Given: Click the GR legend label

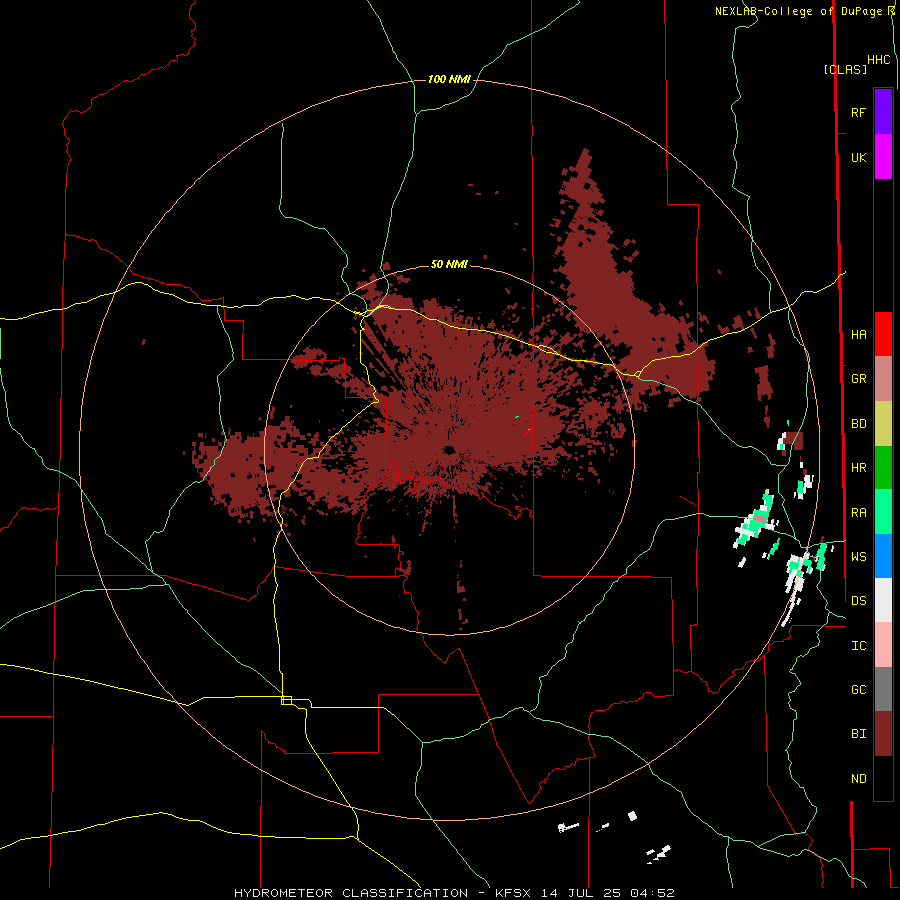Looking at the screenshot, I should 858,379.
